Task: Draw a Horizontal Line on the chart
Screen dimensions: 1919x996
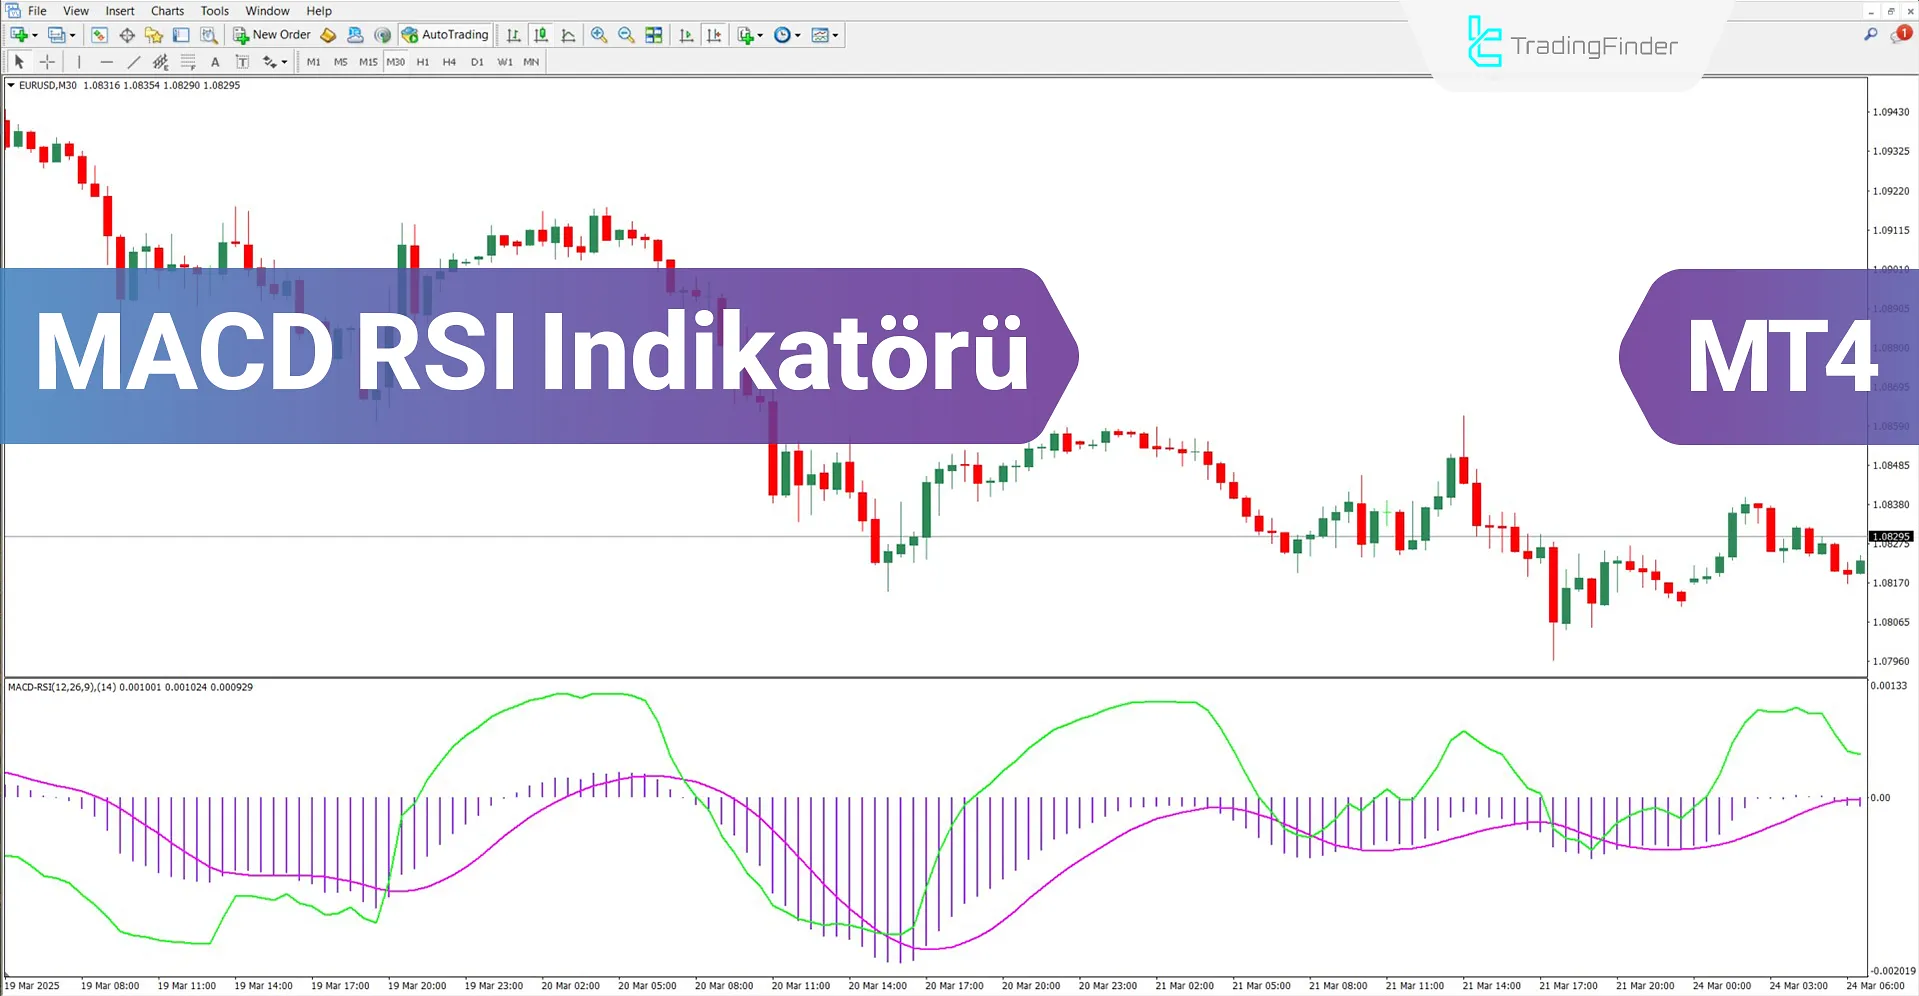Action: coord(107,61)
